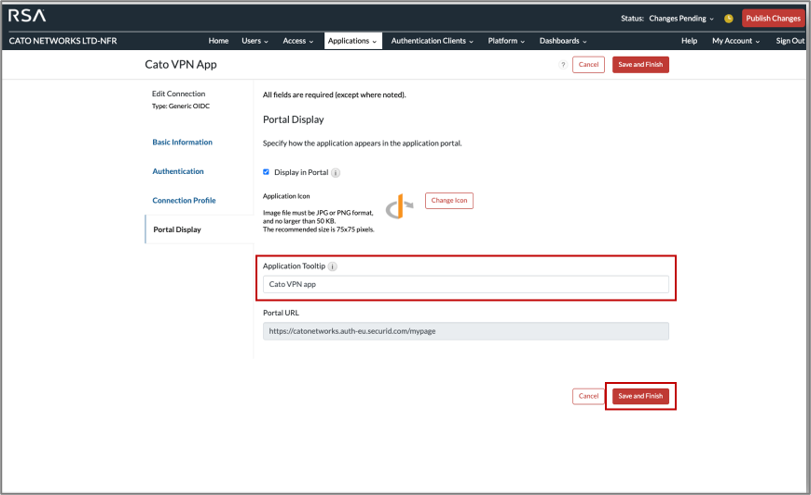
Task: Switch to the Basic Information step
Action: [182, 142]
